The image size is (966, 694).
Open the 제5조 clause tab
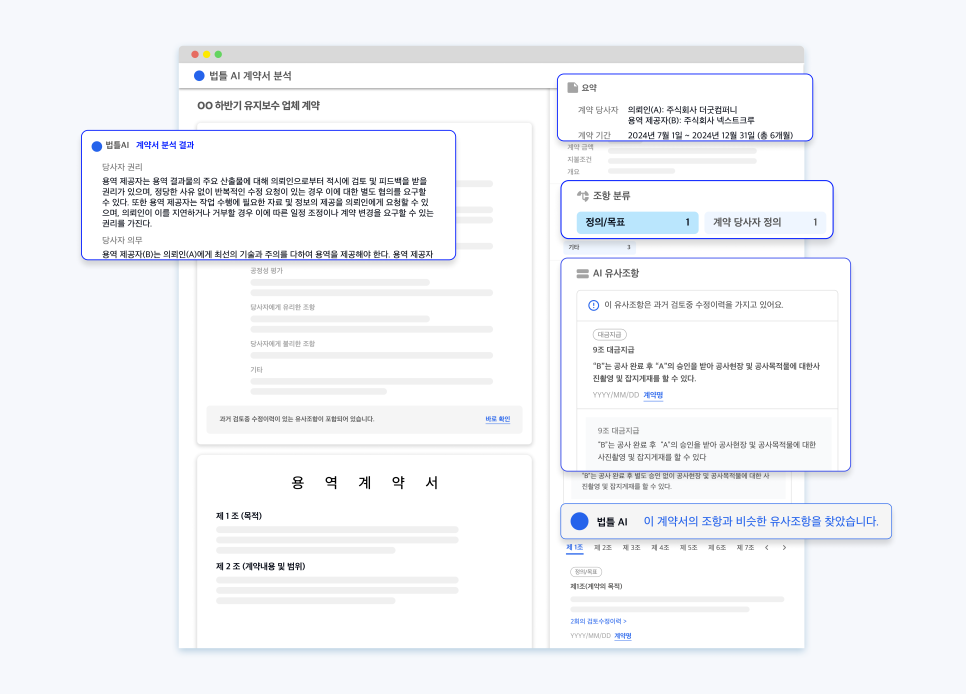[x=687, y=547]
